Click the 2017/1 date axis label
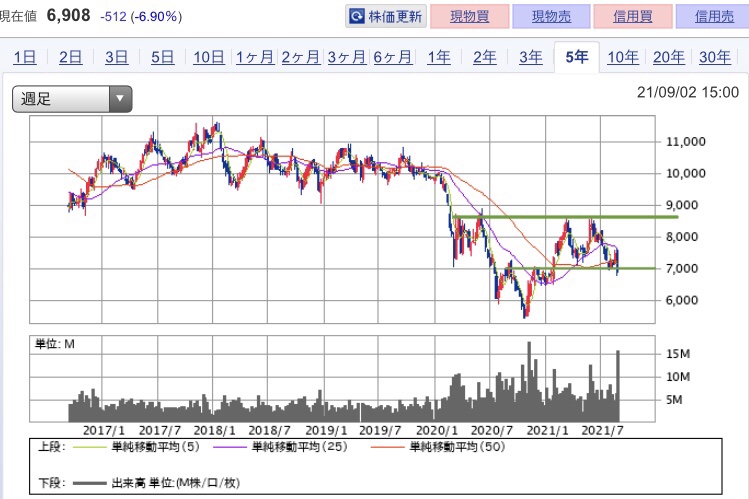The image size is (749, 499). point(104,430)
